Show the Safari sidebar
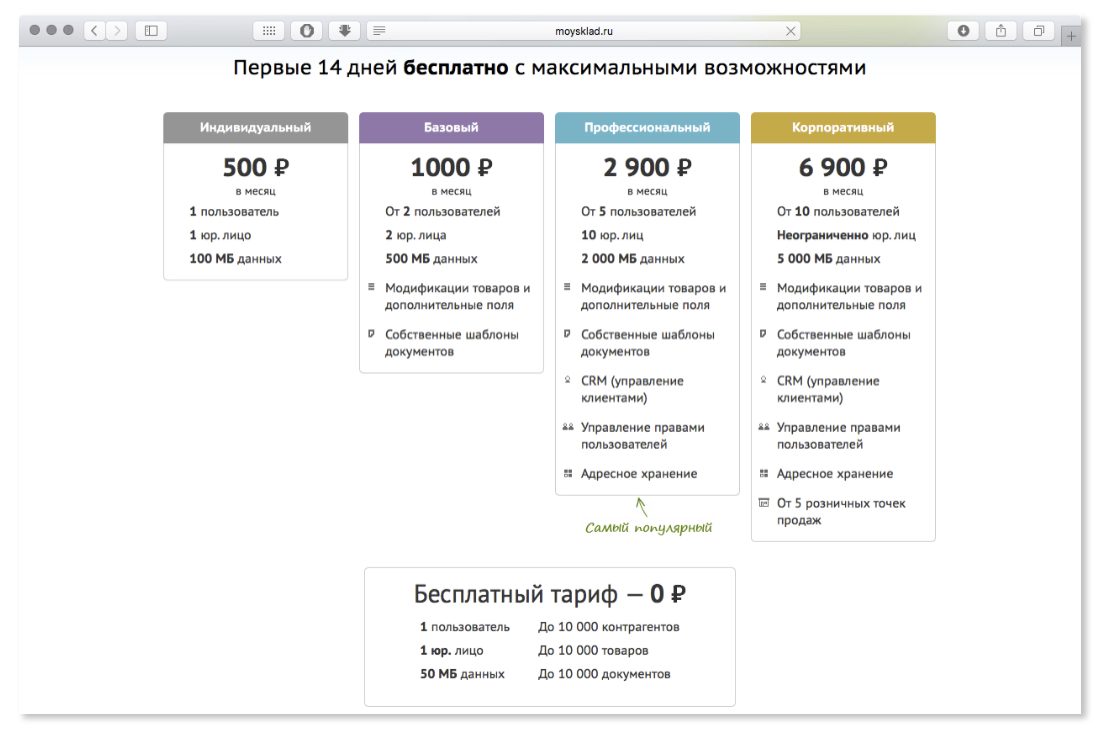Screen dimensions: 1100x731 (151, 31)
